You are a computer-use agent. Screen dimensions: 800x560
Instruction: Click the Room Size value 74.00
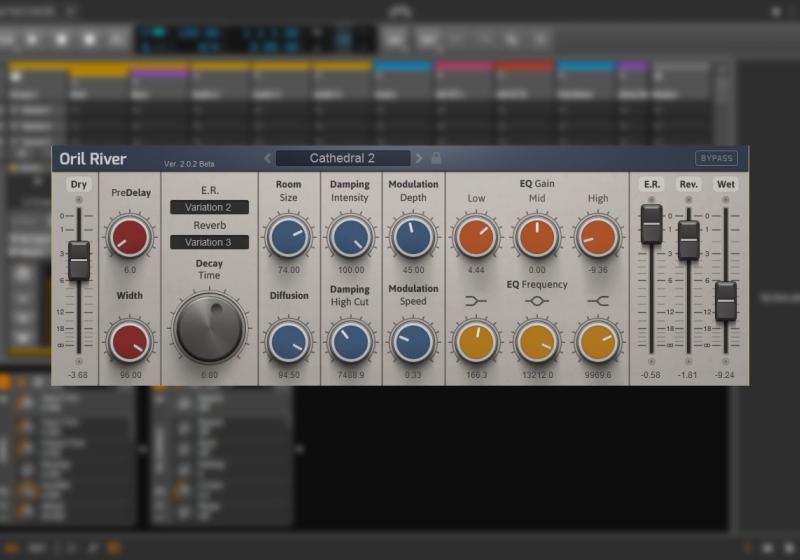288,270
